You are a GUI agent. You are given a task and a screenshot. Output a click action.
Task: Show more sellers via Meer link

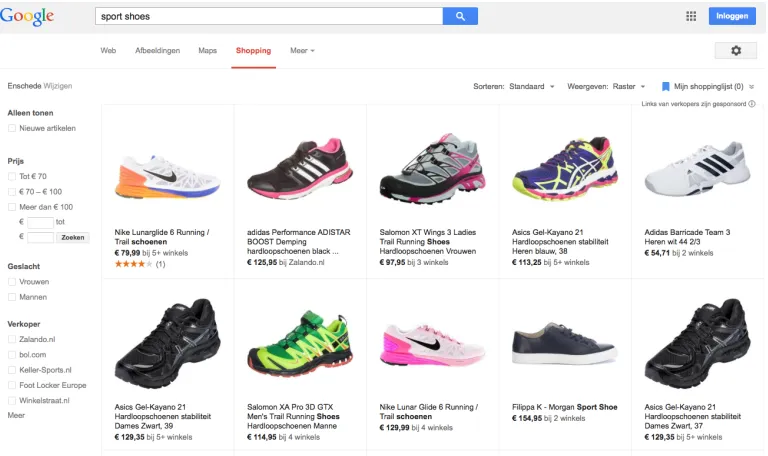pos(16,415)
